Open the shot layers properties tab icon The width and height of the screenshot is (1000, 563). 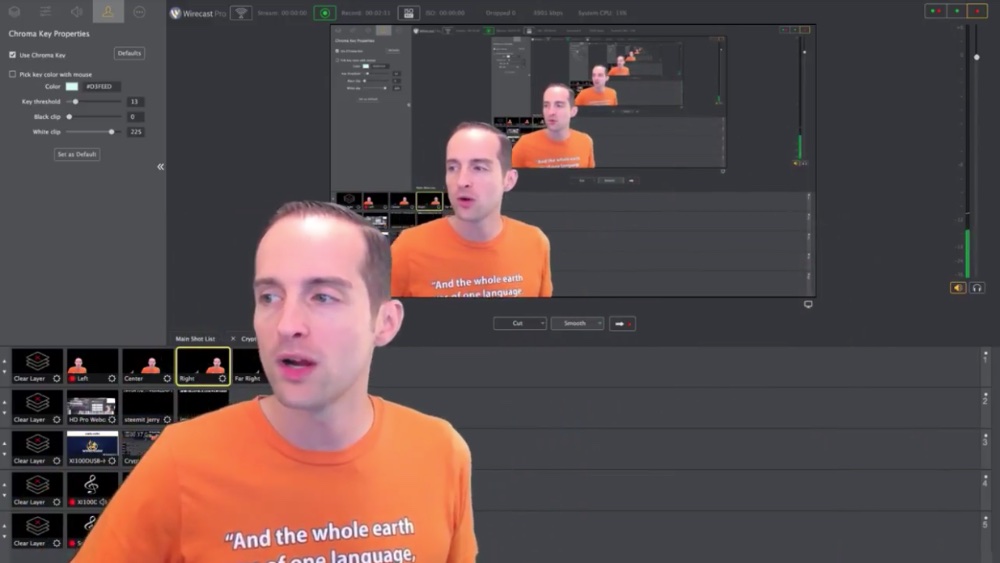[14, 11]
